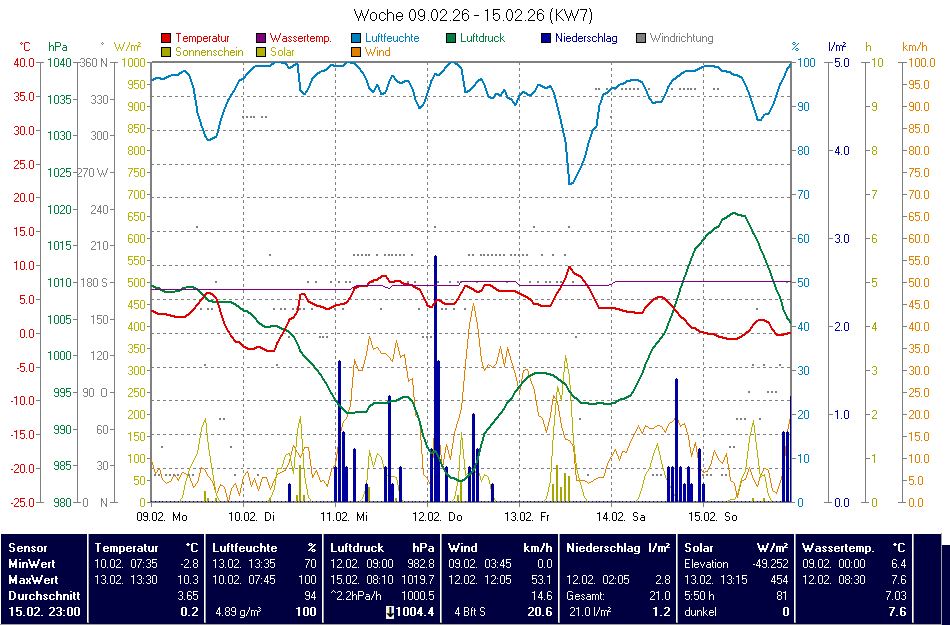This screenshot has width=950, height=625.
Task: Click the Niederschlag table header
Action: 603,548
